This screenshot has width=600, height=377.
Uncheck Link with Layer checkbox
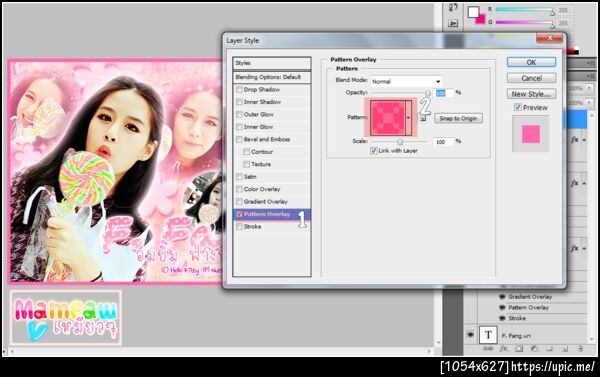point(373,151)
